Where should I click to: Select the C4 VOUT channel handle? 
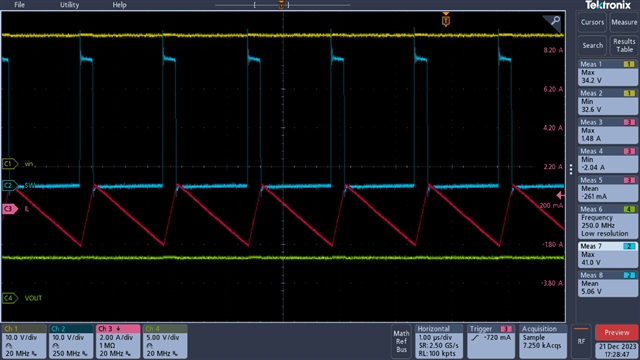click(10, 298)
